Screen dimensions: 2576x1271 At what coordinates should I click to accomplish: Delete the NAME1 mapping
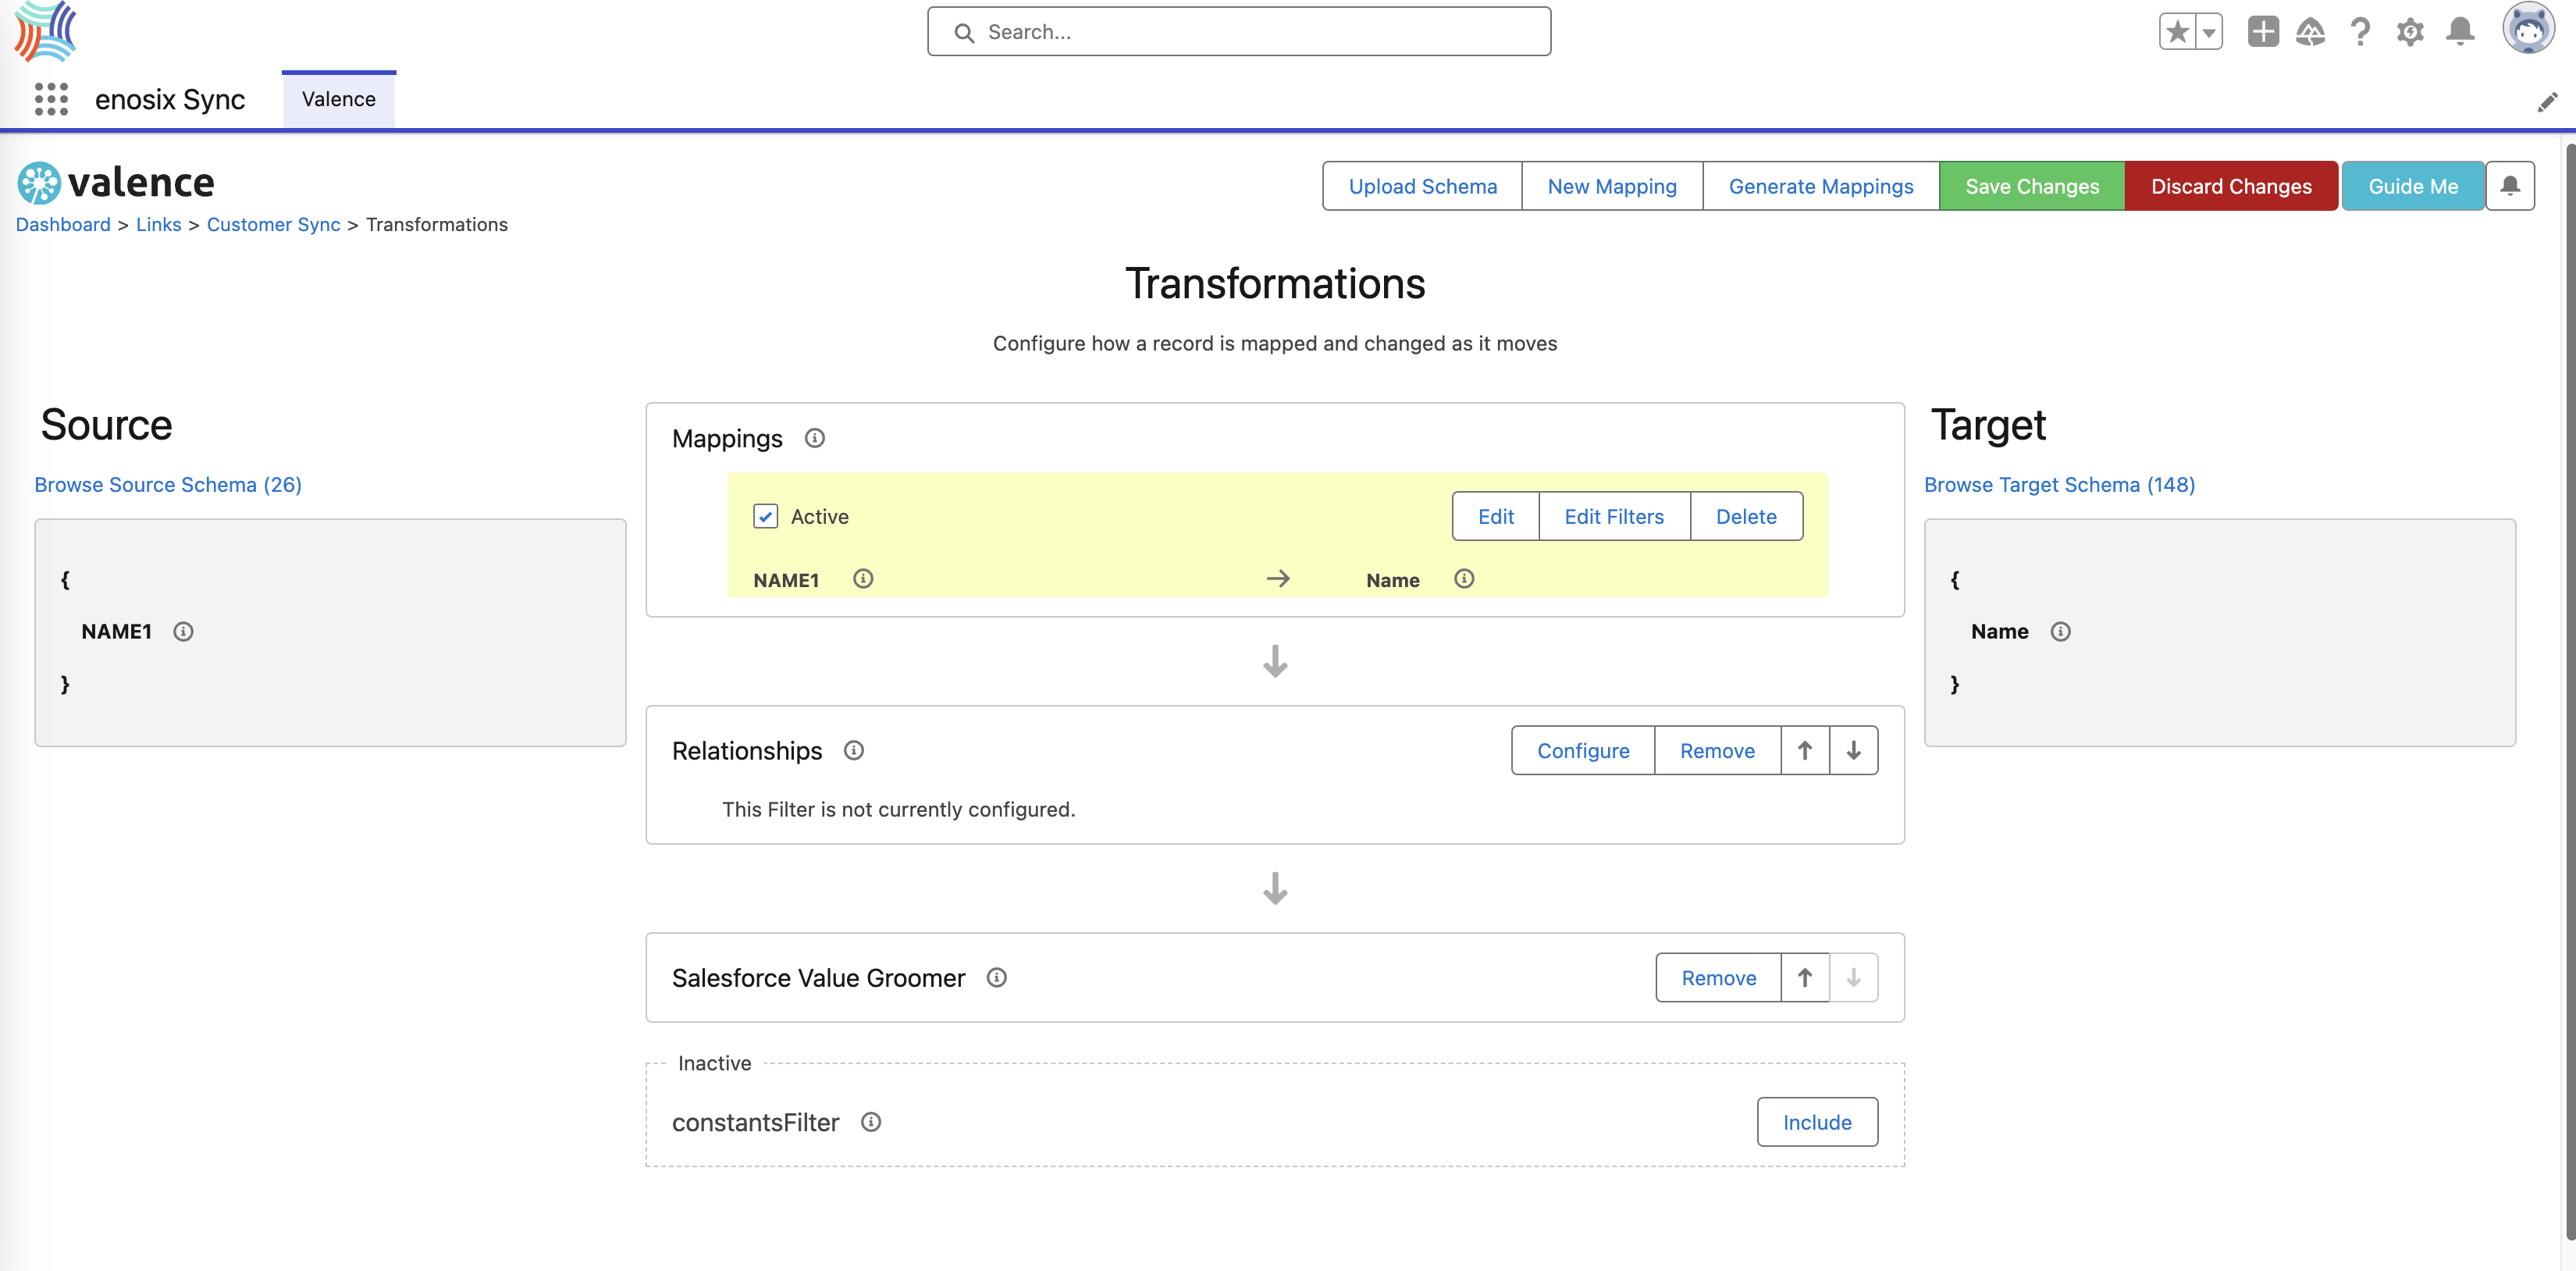1746,516
